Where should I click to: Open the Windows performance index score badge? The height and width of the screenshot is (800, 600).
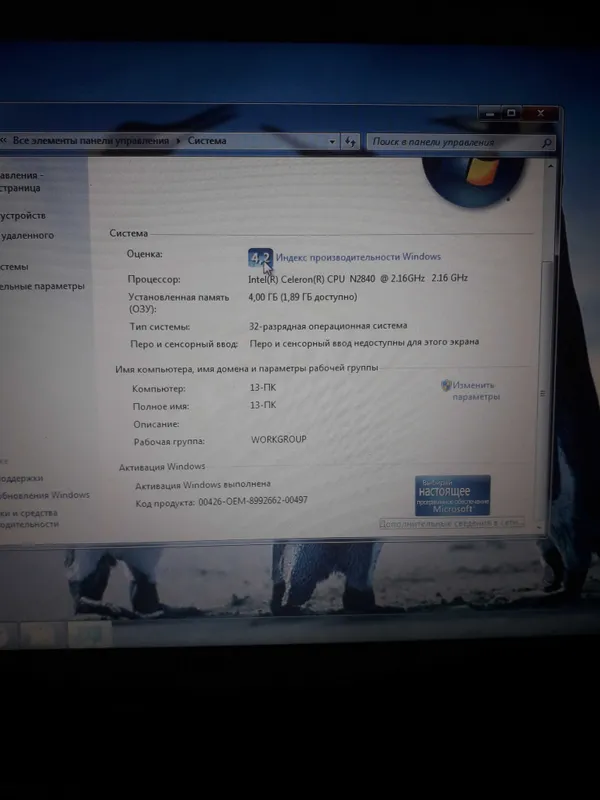(x=260, y=258)
